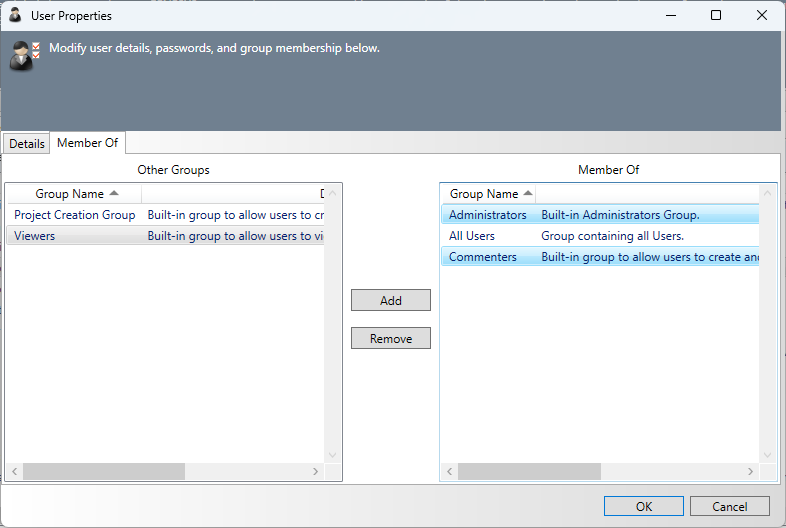Image resolution: width=786 pixels, height=528 pixels.
Task: Click the Other Groups horizontal scrollbar thumb
Action: (x=104, y=471)
